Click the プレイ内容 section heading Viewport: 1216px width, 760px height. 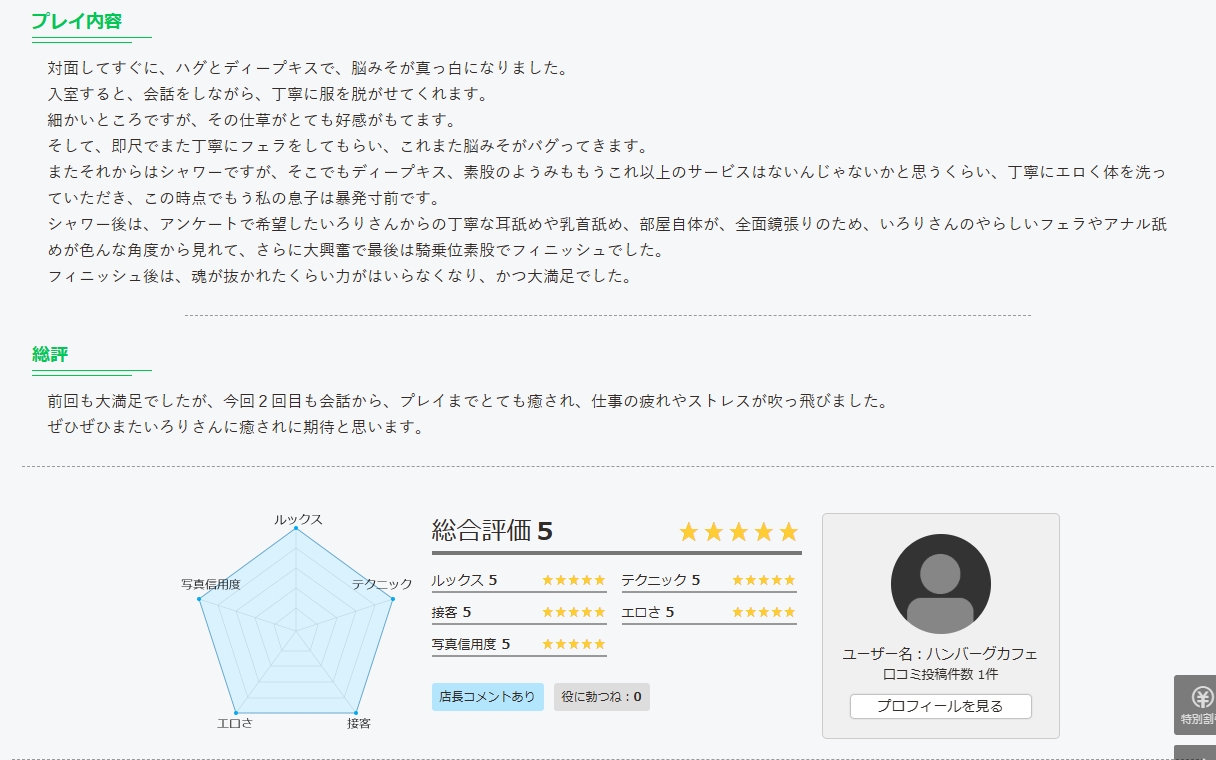point(77,21)
